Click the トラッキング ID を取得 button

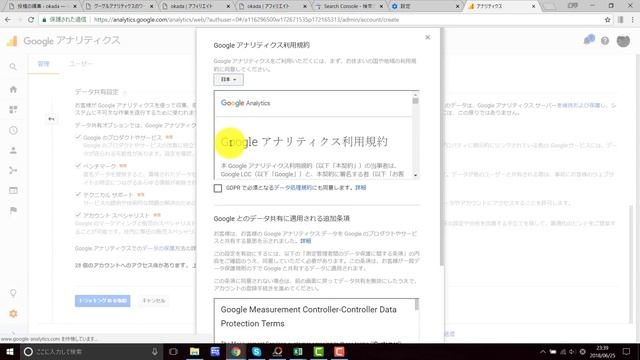pyautogui.click(x=102, y=301)
